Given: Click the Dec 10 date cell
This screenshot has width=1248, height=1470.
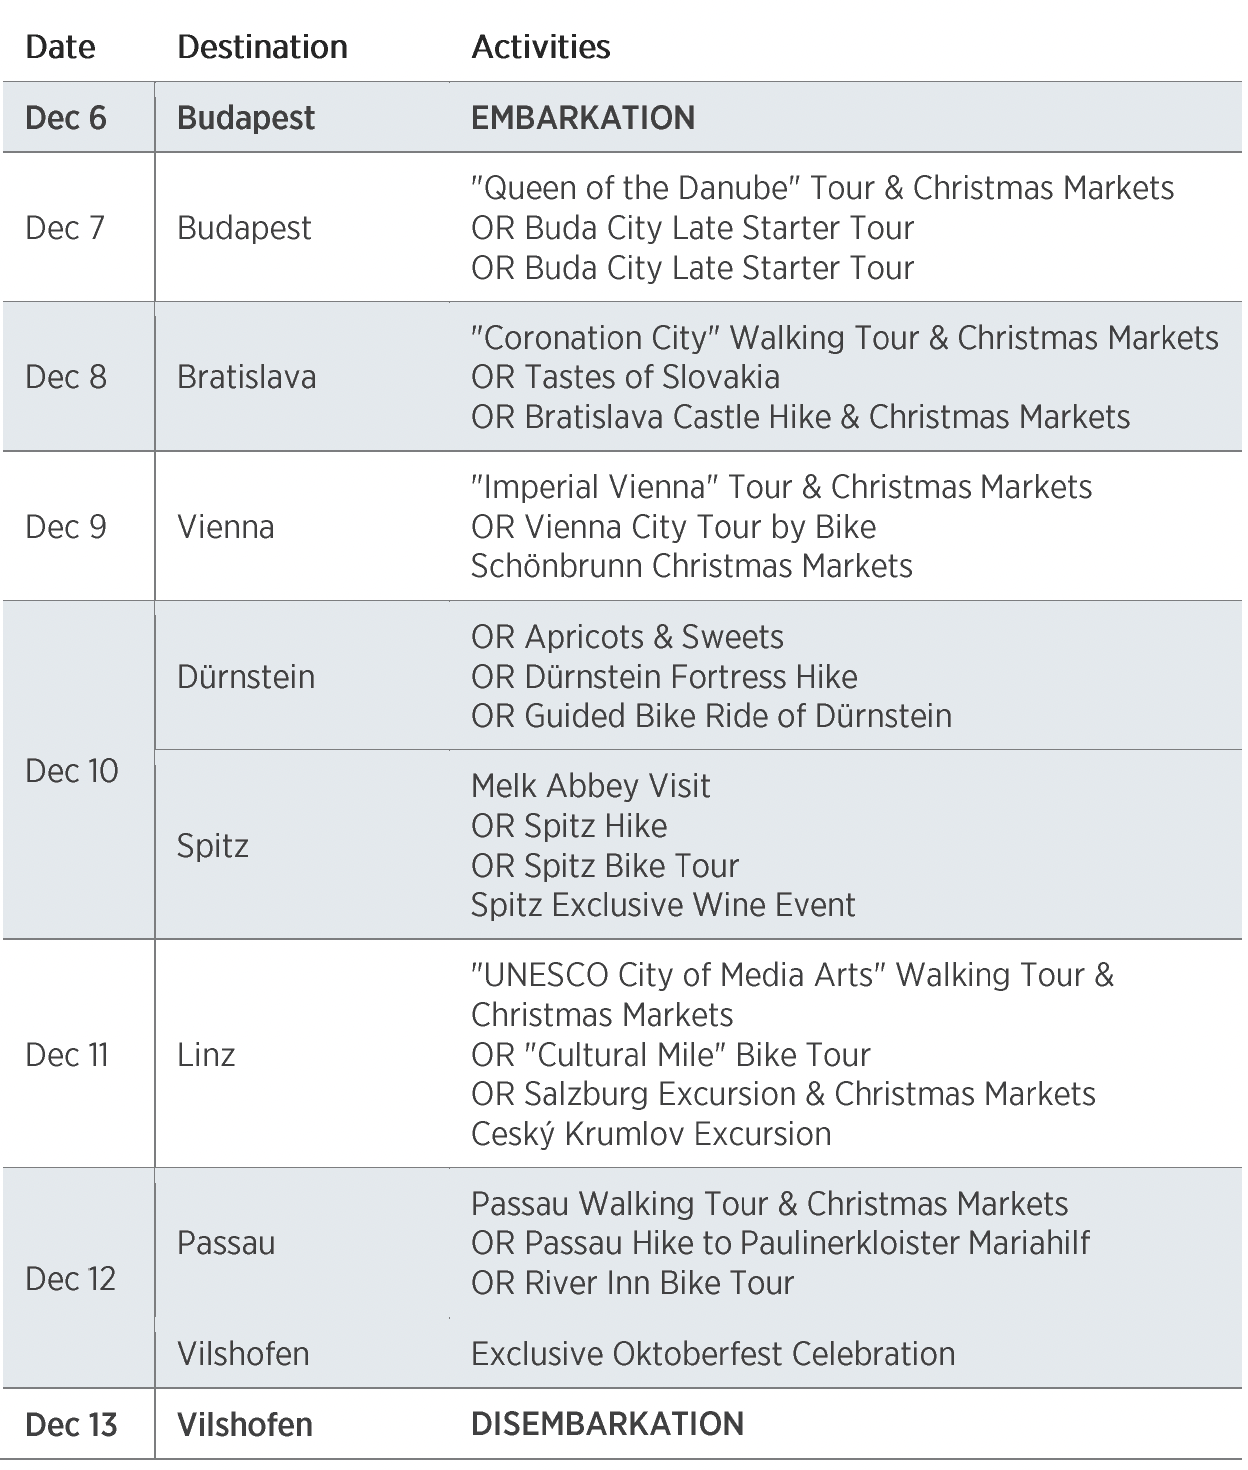Looking at the screenshot, I should [71, 771].
